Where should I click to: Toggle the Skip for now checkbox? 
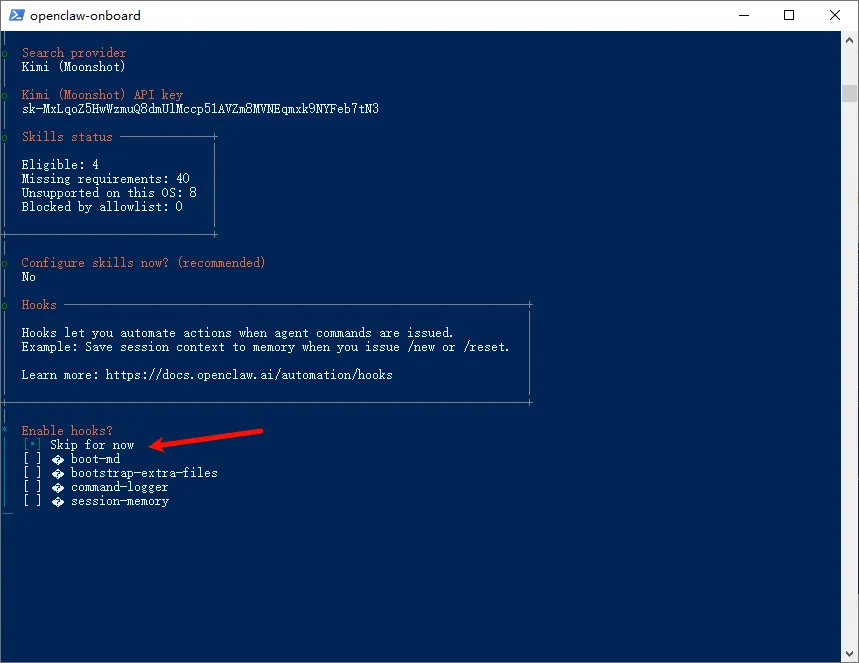click(32, 444)
